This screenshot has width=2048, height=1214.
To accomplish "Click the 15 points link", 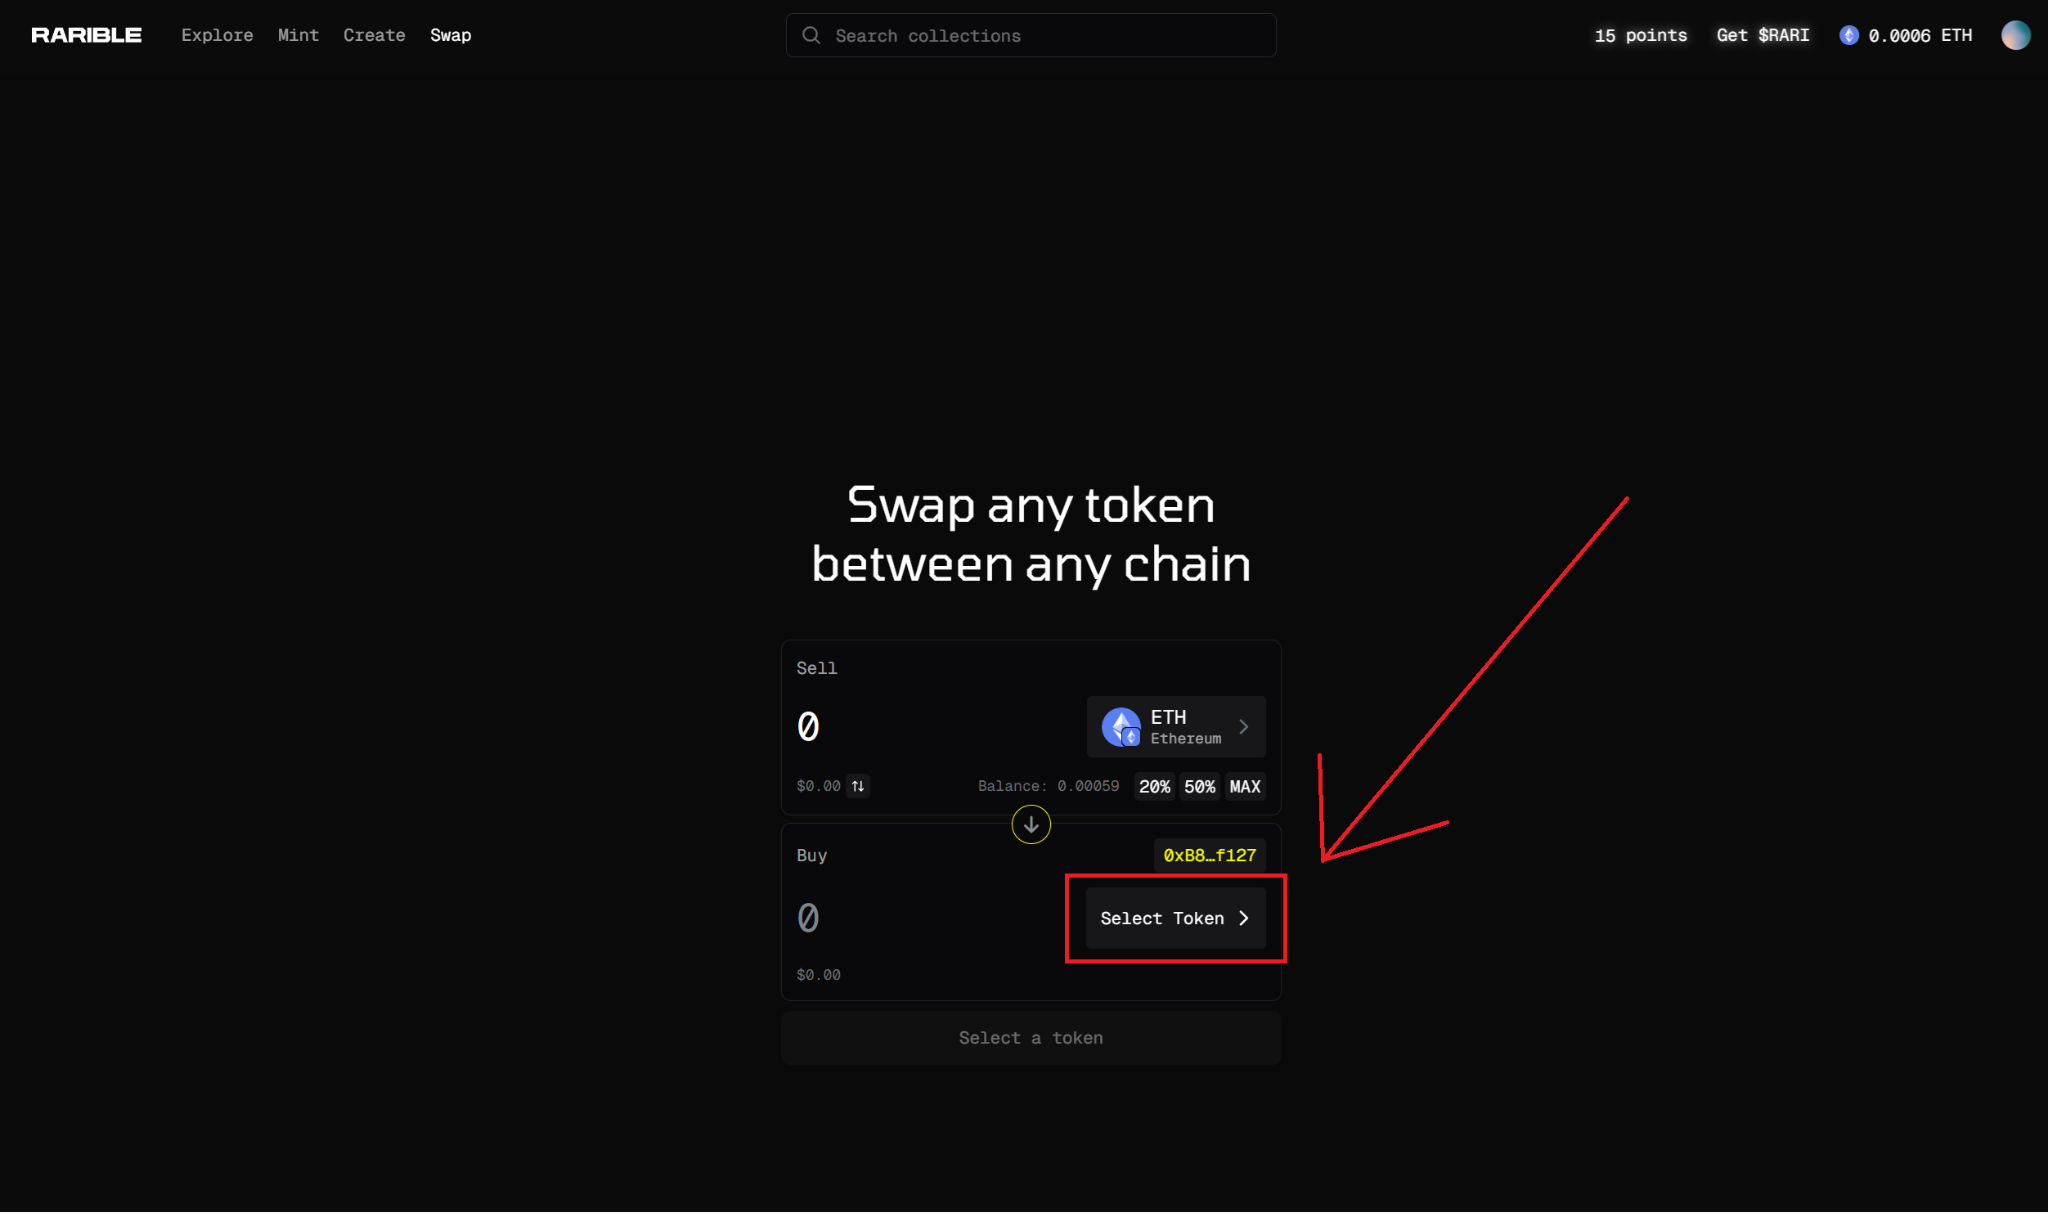I will point(1640,35).
